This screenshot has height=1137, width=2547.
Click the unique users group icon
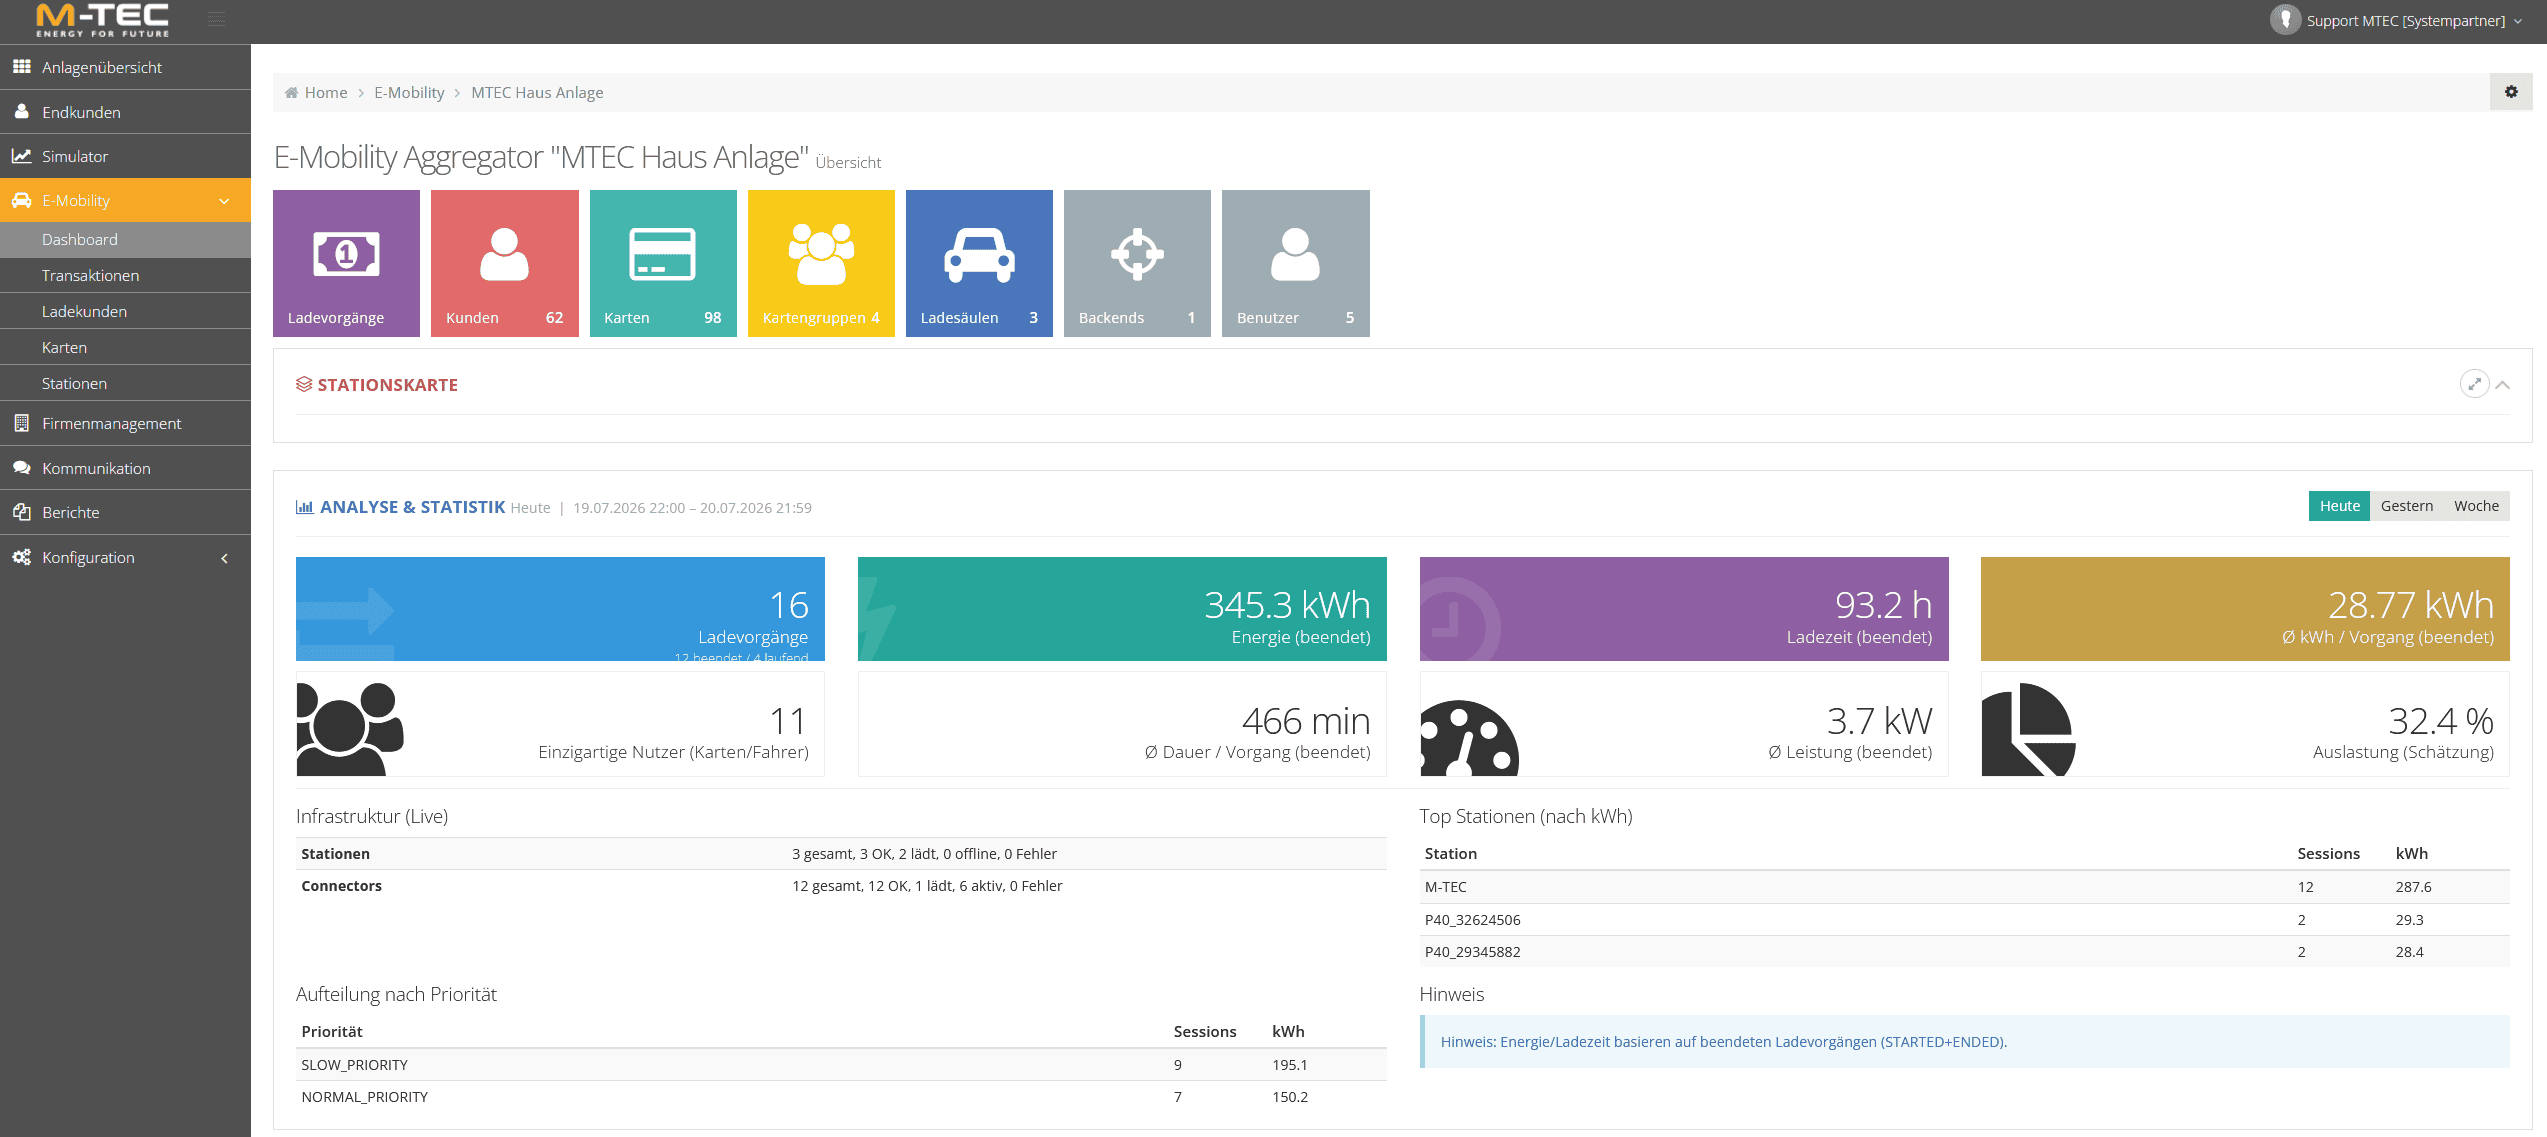coord(350,729)
